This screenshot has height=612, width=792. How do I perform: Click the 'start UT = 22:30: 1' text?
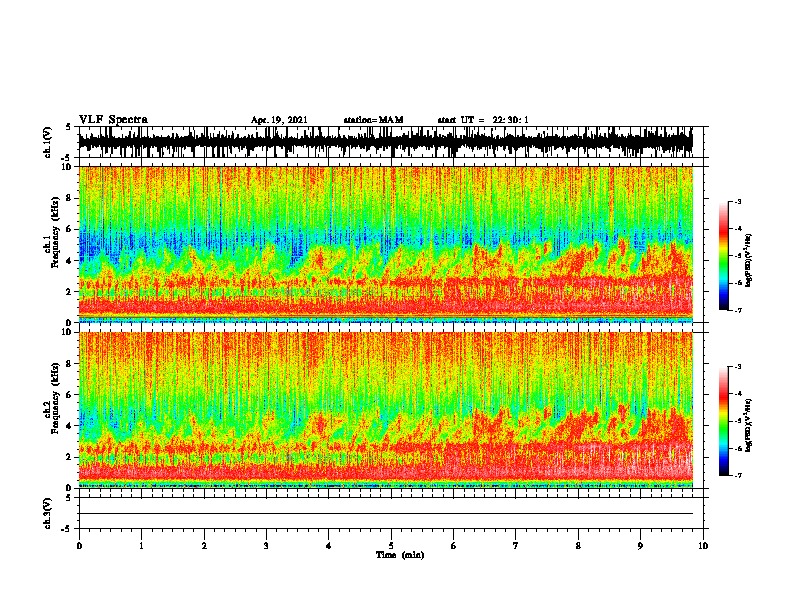483,120
